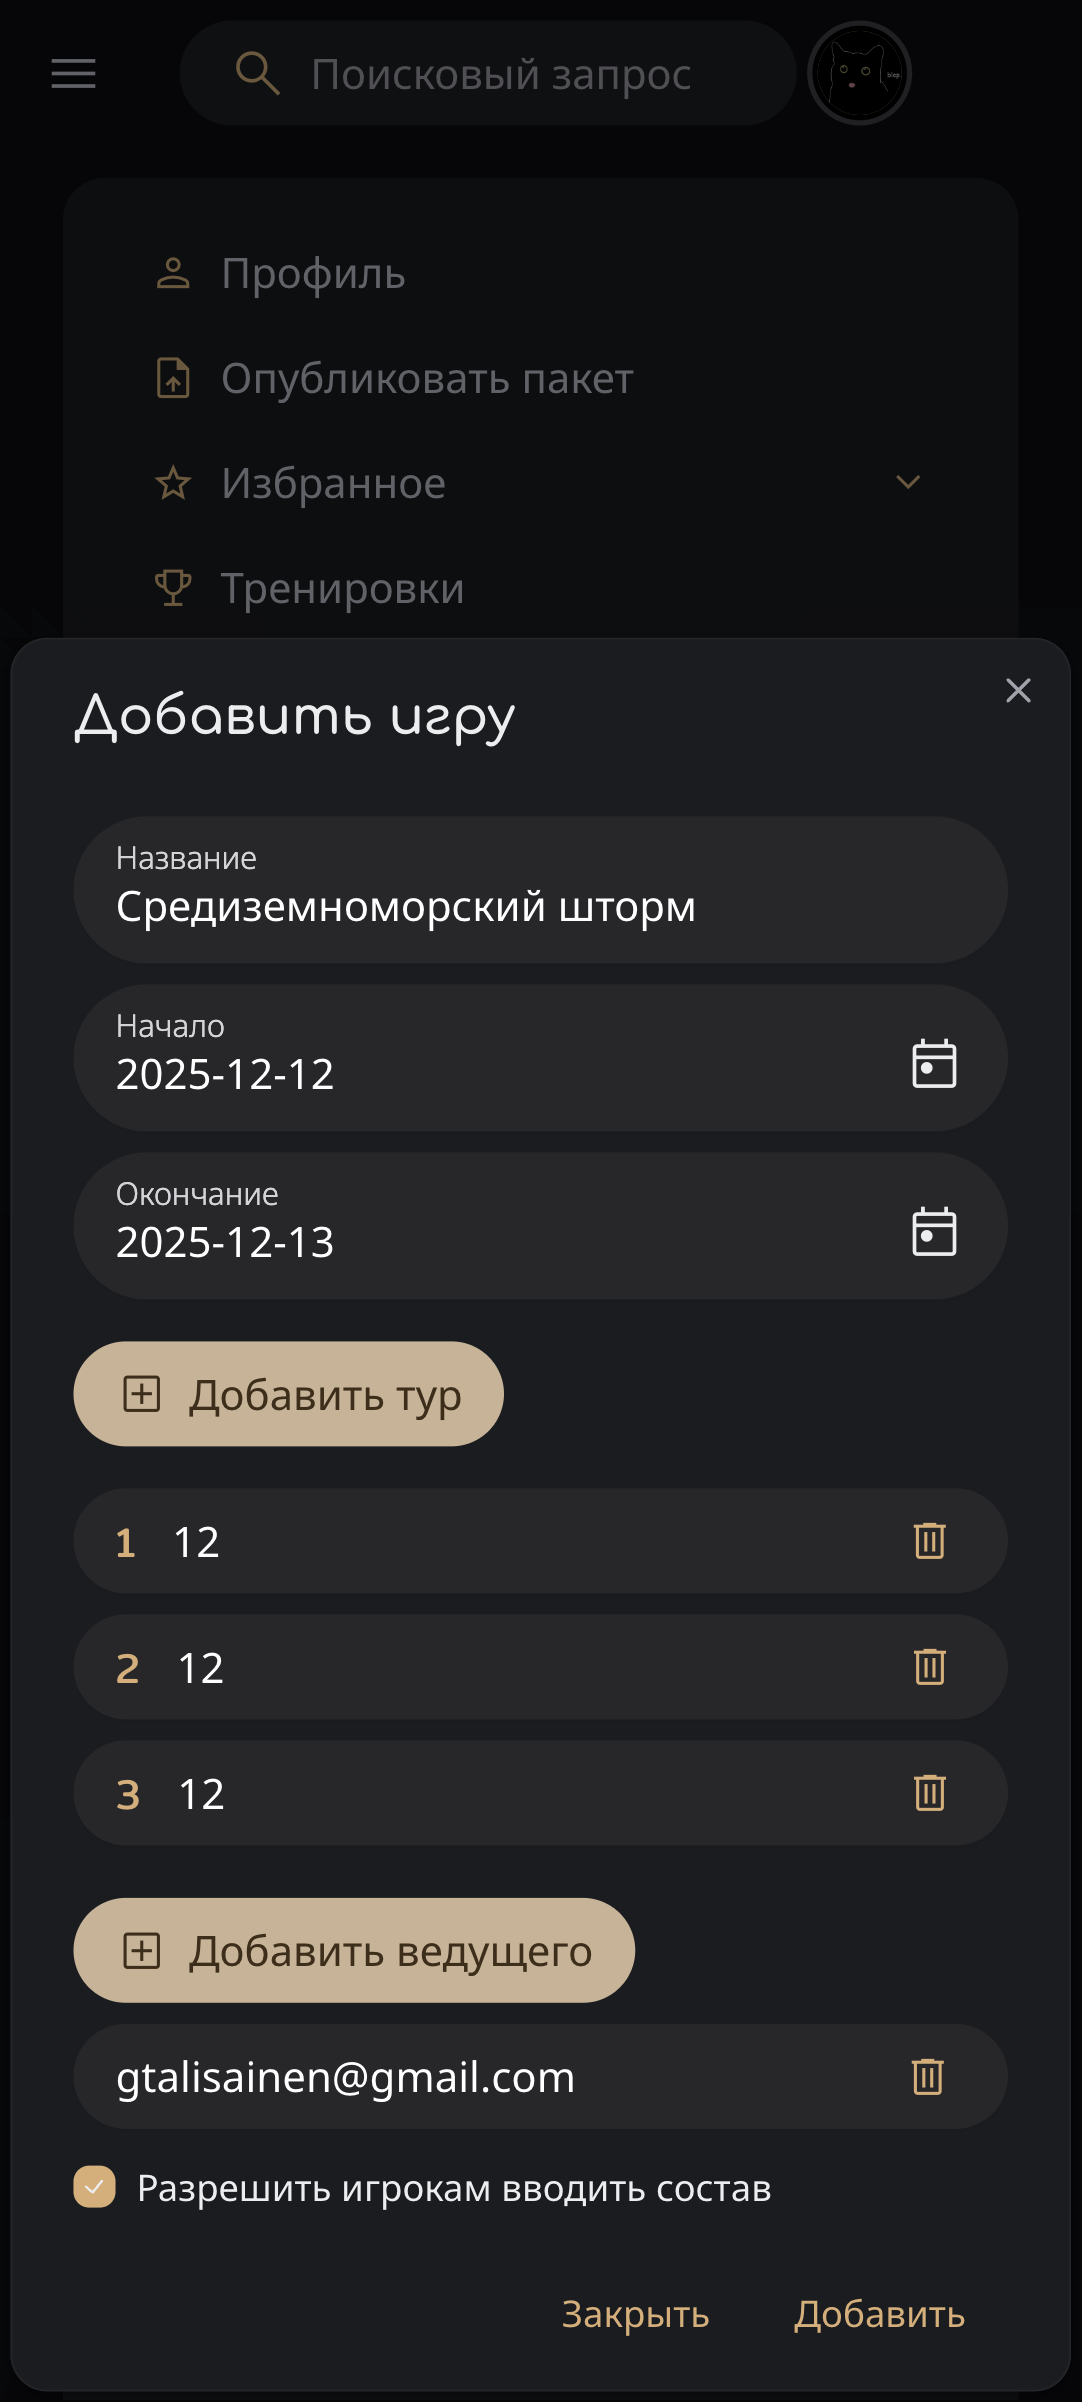Delete round 3 with trash icon
Viewport: 1082px width, 2402px height.
pos(929,1793)
